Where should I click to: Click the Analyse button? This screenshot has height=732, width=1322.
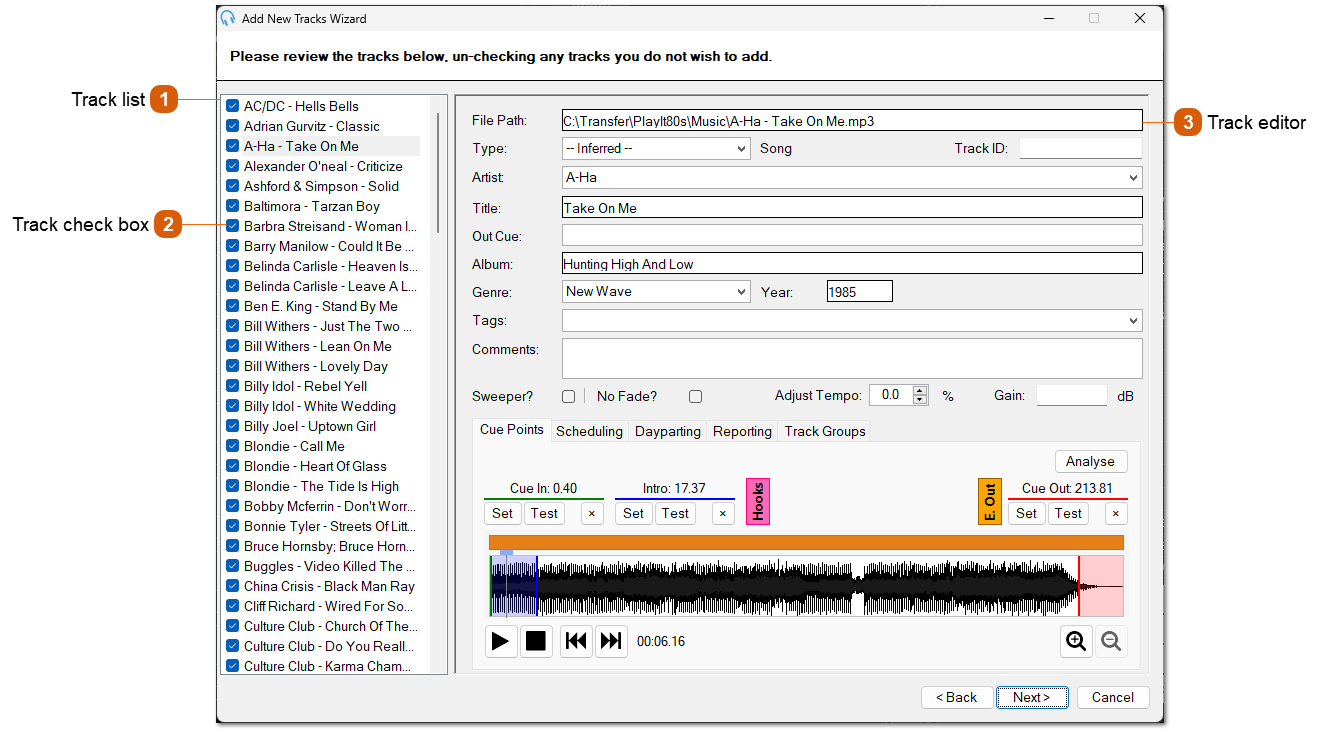coord(1090,461)
